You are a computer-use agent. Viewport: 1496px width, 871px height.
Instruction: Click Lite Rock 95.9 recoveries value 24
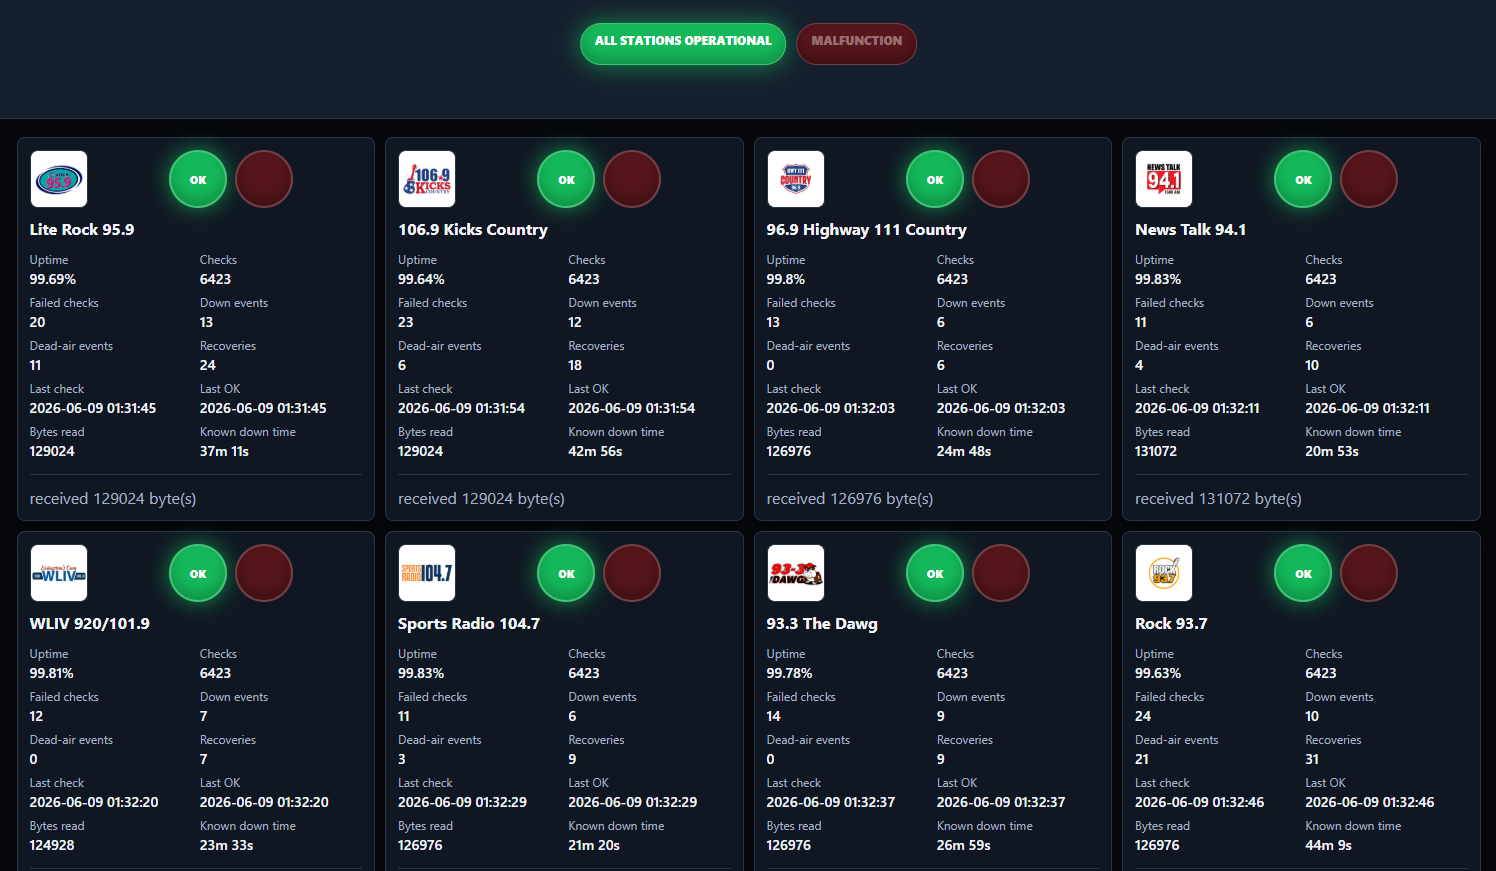point(208,365)
